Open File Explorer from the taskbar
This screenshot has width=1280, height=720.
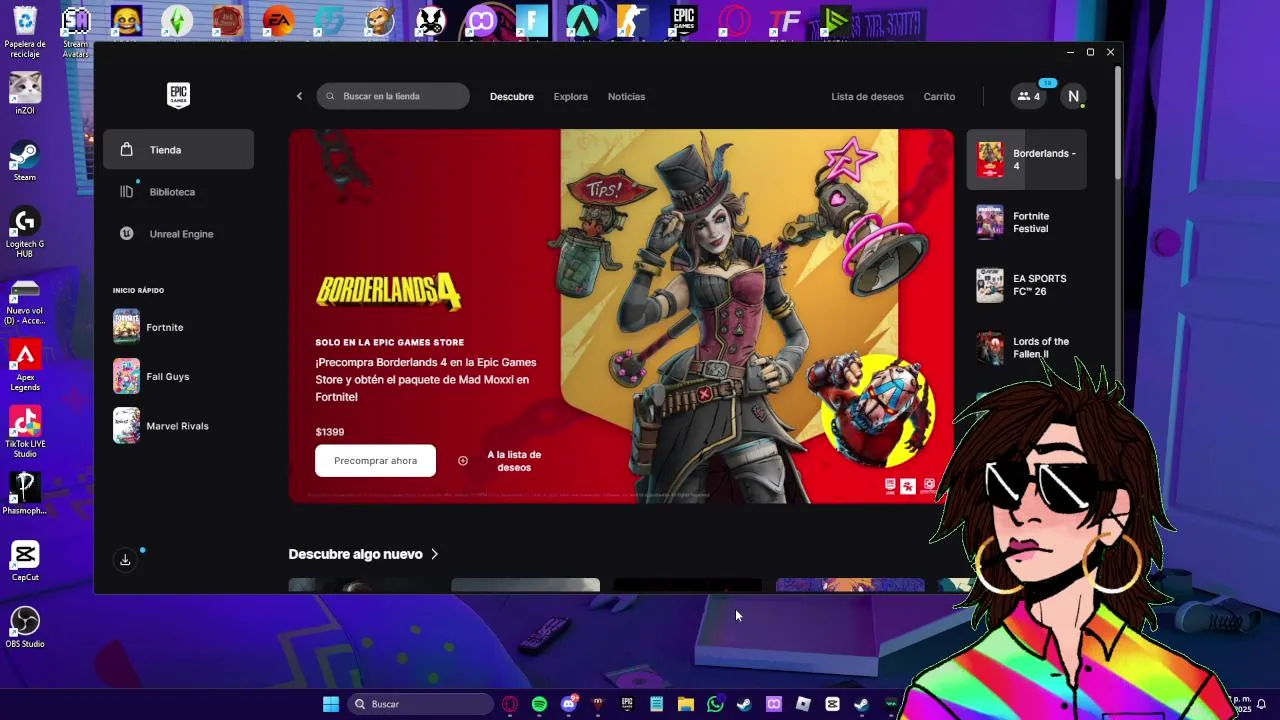(x=686, y=704)
